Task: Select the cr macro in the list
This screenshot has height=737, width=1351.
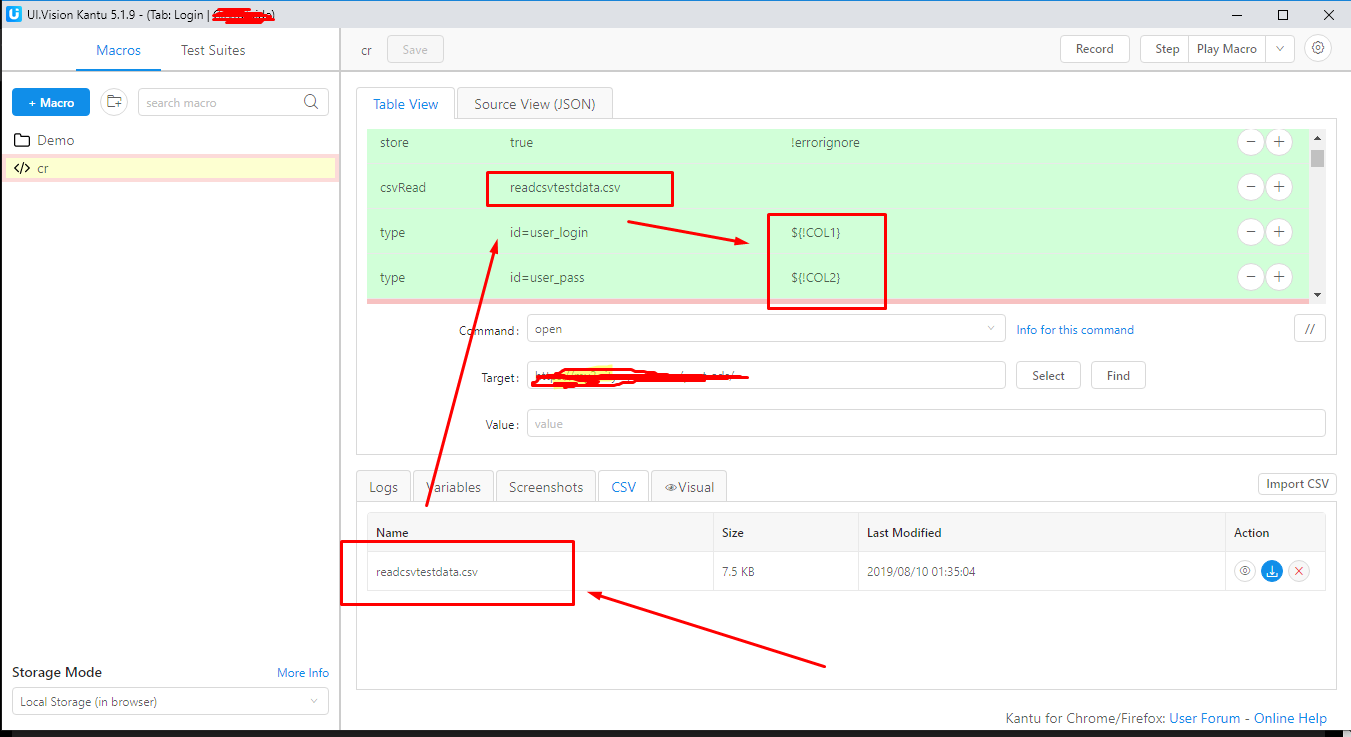Action: pos(170,168)
